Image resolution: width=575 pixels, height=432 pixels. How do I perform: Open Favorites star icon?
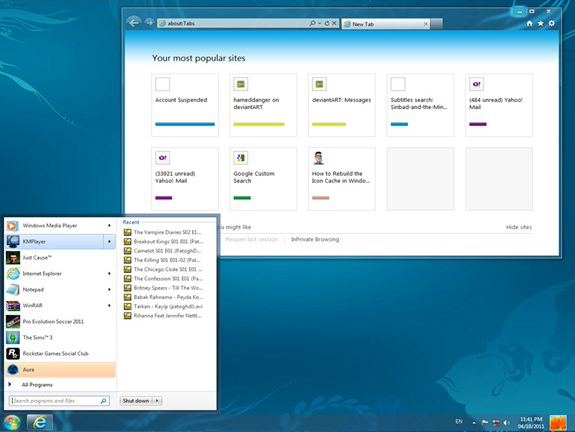pyautogui.click(x=541, y=23)
